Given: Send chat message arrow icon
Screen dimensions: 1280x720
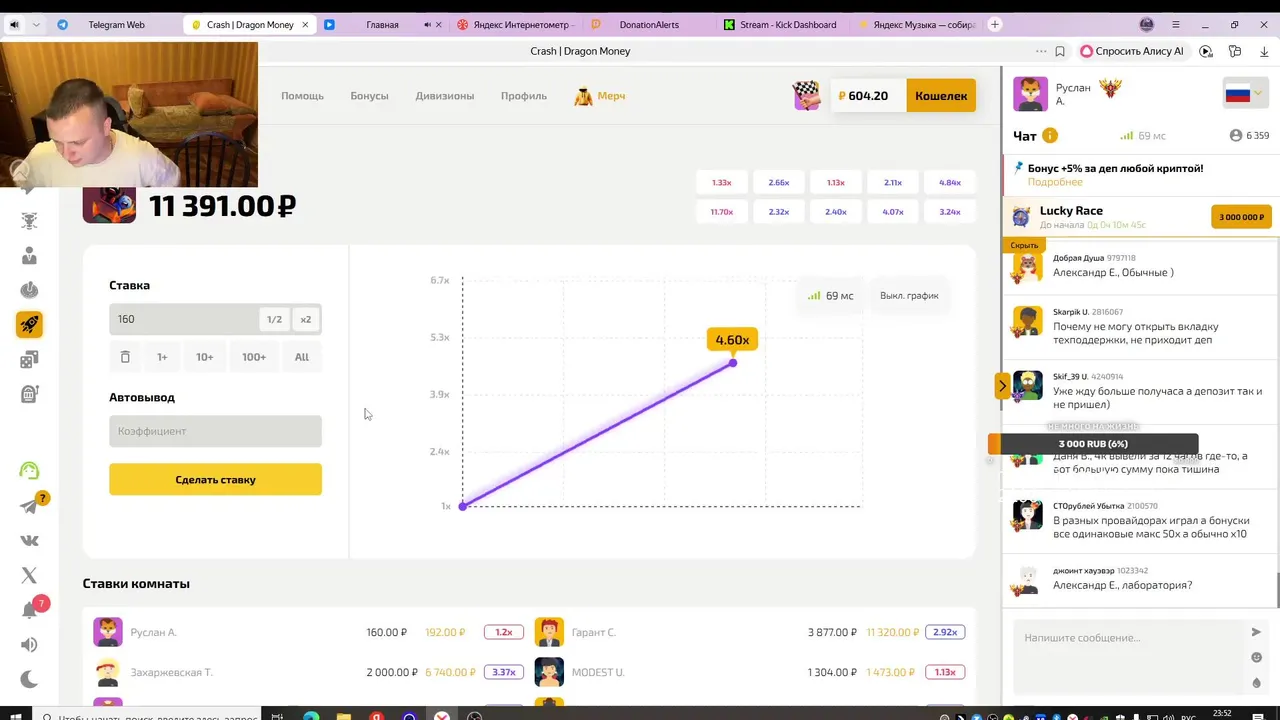Looking at the screenshot, I should click(x=1256, y=632).
